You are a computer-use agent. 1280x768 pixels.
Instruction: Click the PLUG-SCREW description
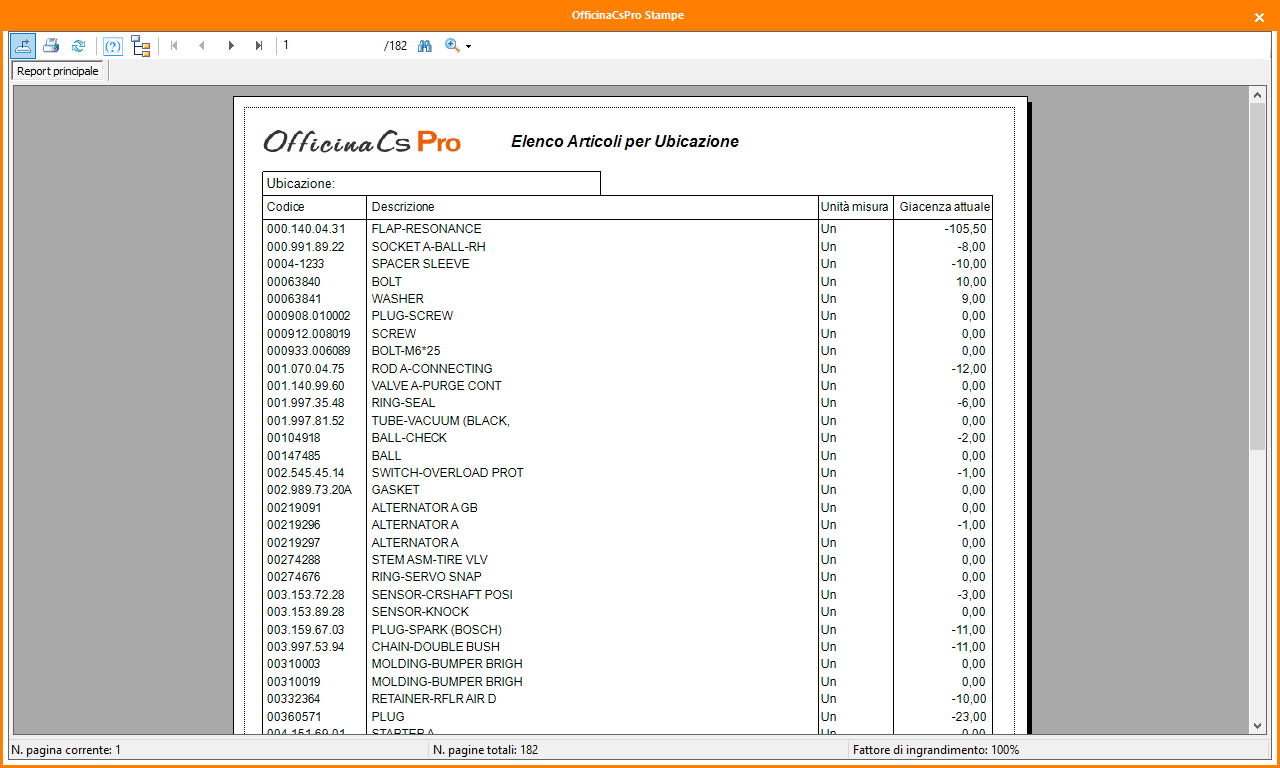pos(412,316)
